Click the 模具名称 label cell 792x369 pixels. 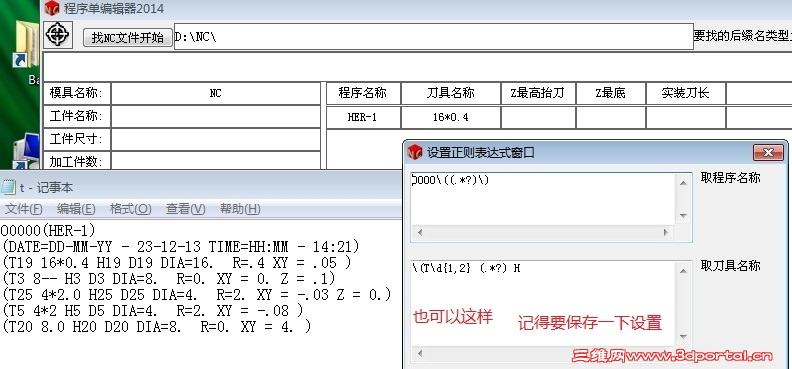77,93
